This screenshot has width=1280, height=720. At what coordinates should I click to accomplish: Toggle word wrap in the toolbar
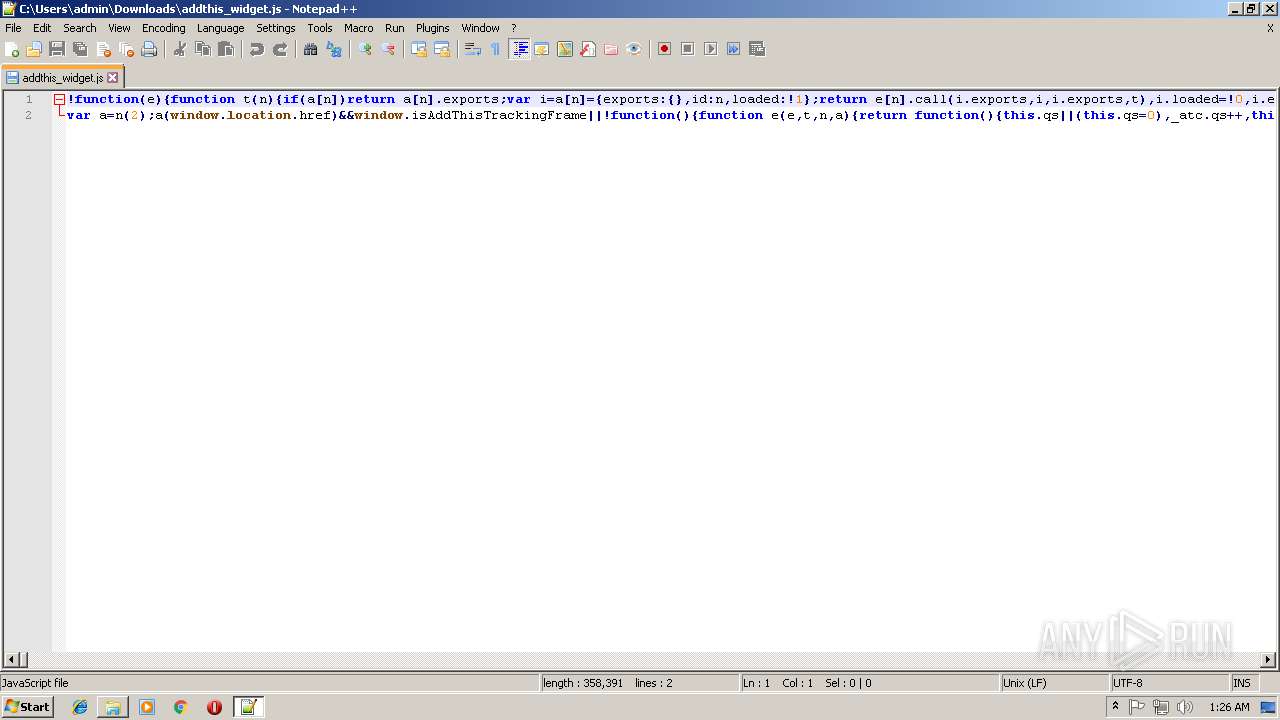473,49
